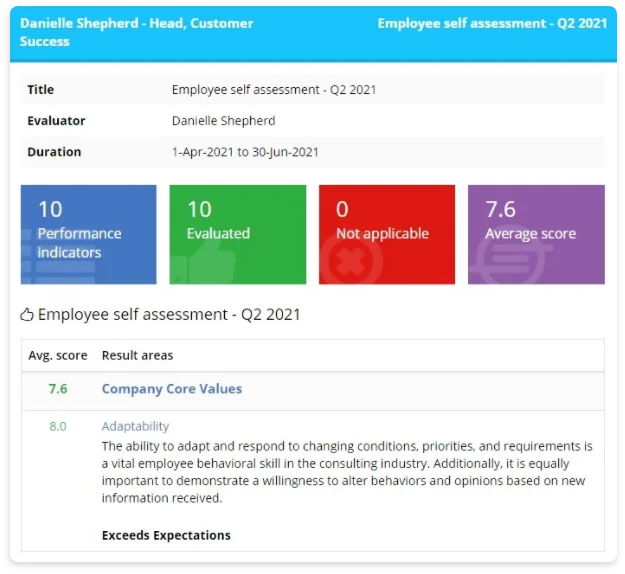Select the purple Average score tile
Viewport: 625px width, 574px height.
537,234
